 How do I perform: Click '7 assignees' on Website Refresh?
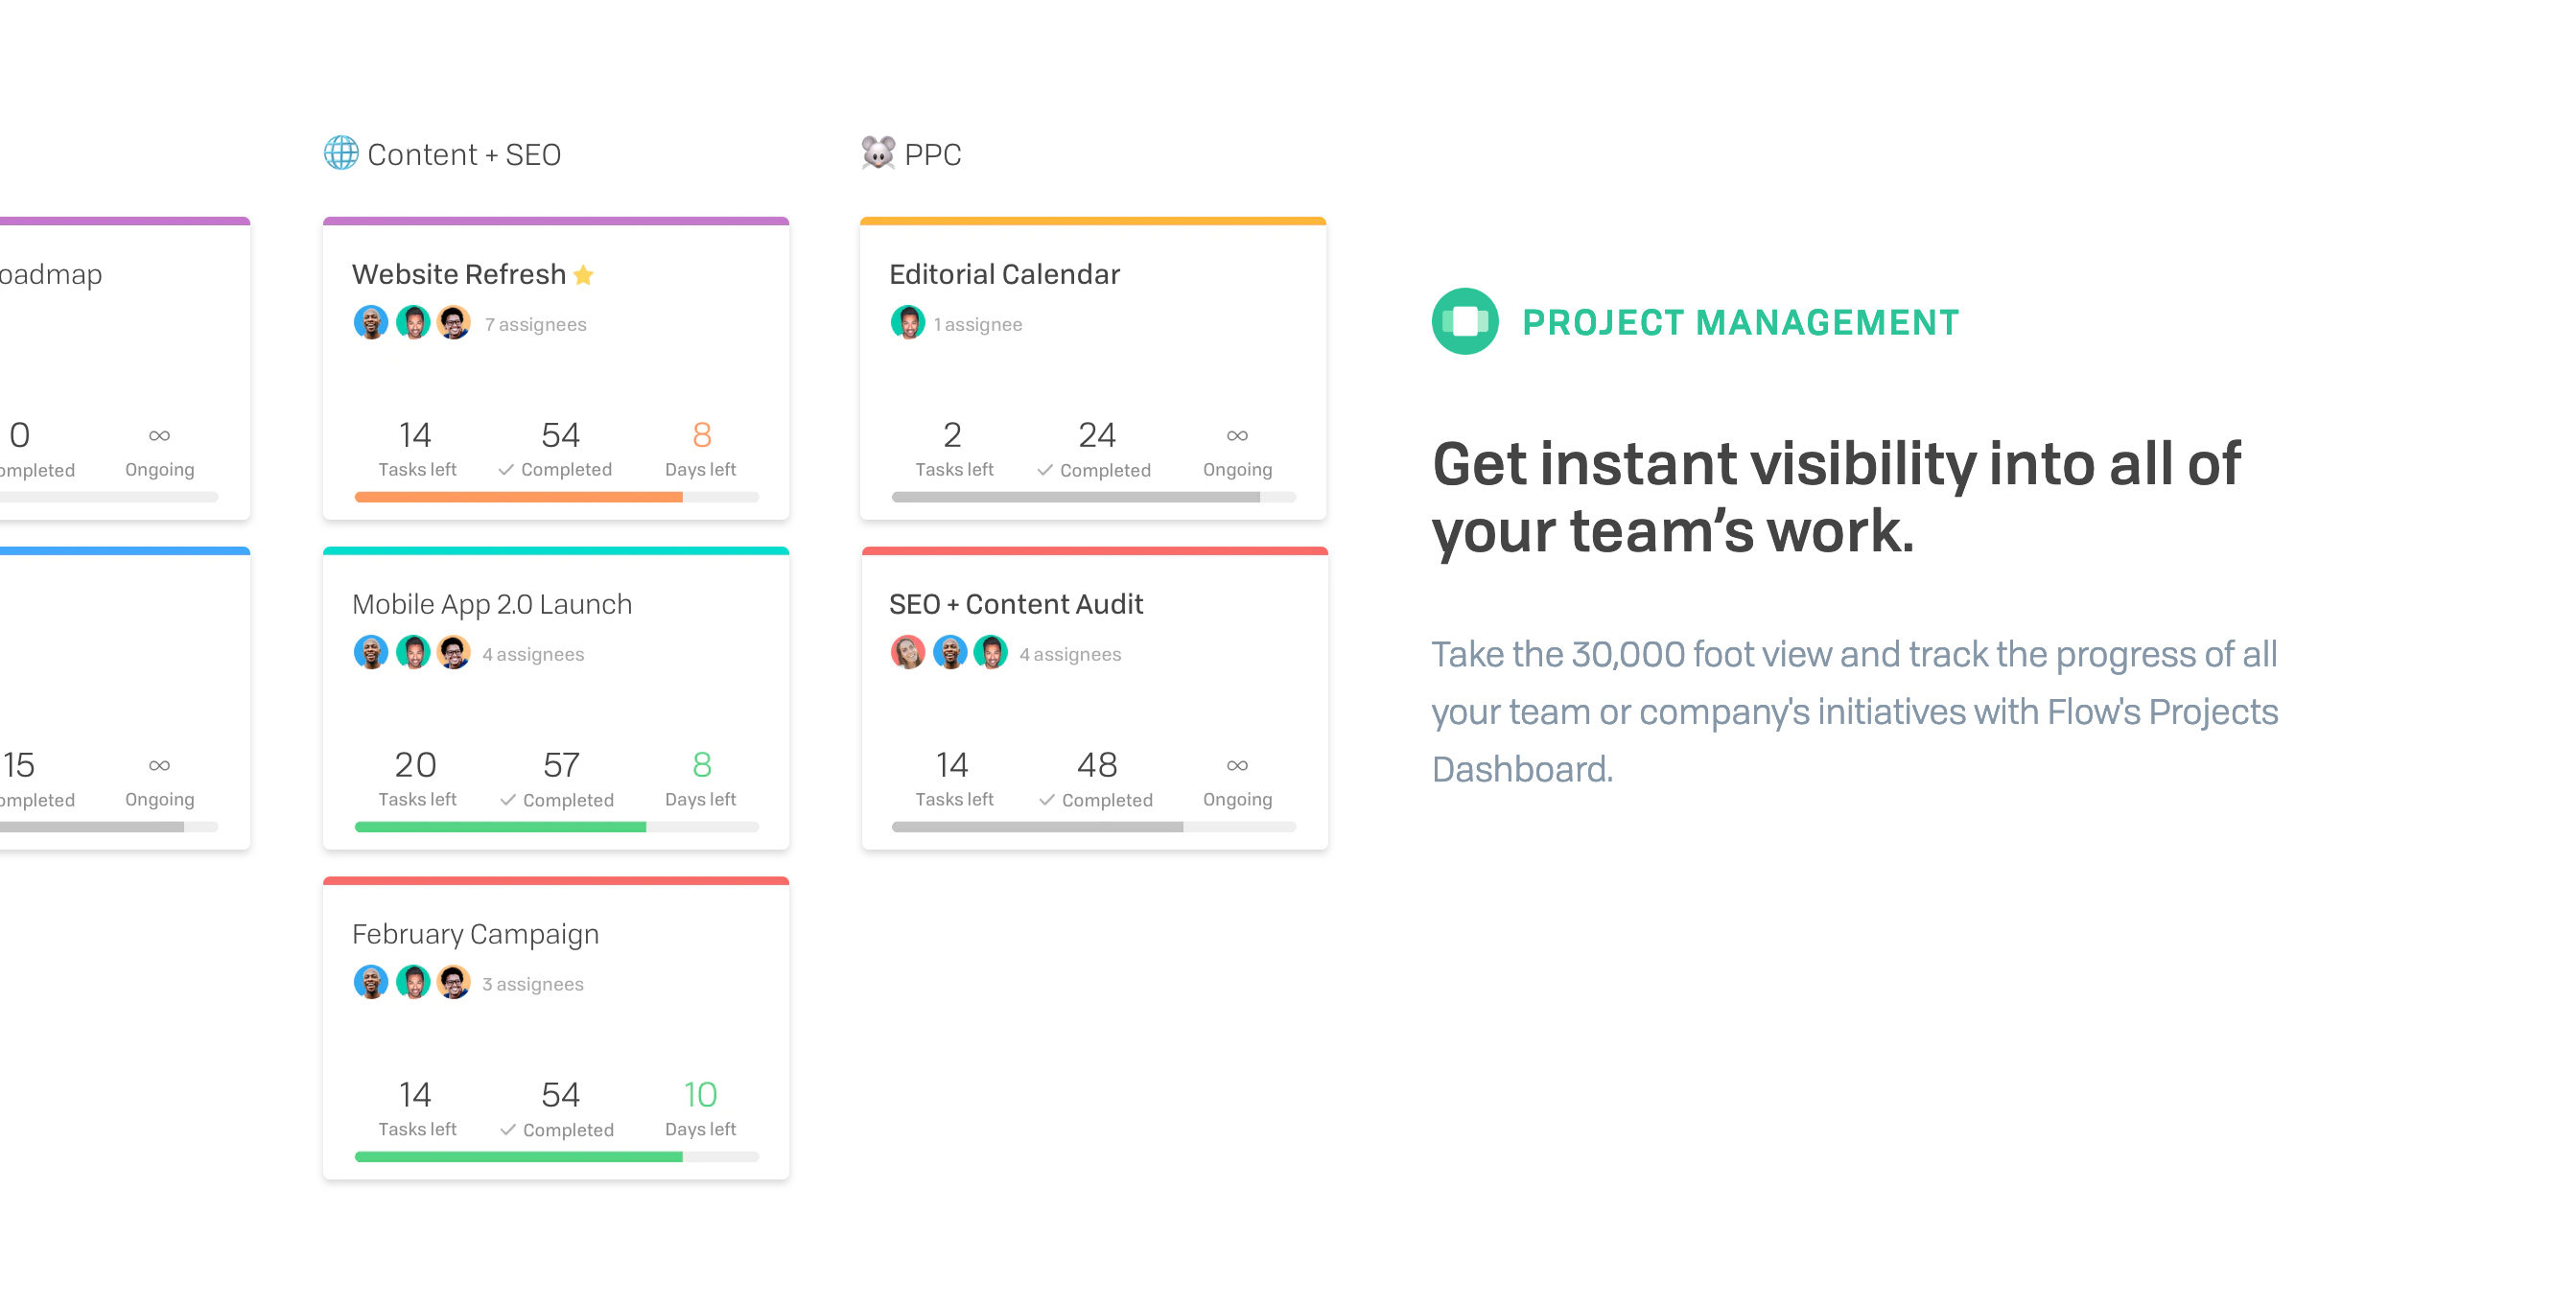536,324
